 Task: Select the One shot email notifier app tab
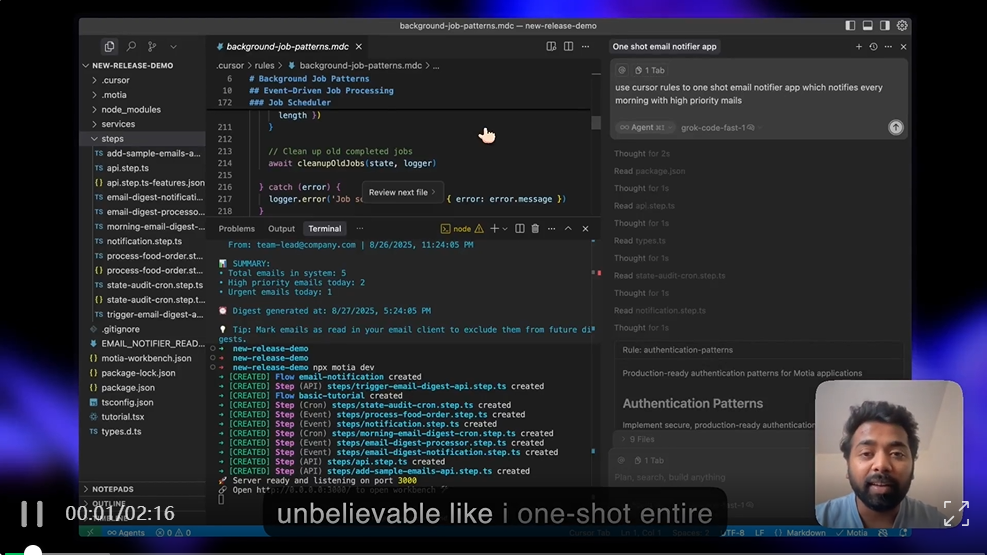click(x=664, y=47)
